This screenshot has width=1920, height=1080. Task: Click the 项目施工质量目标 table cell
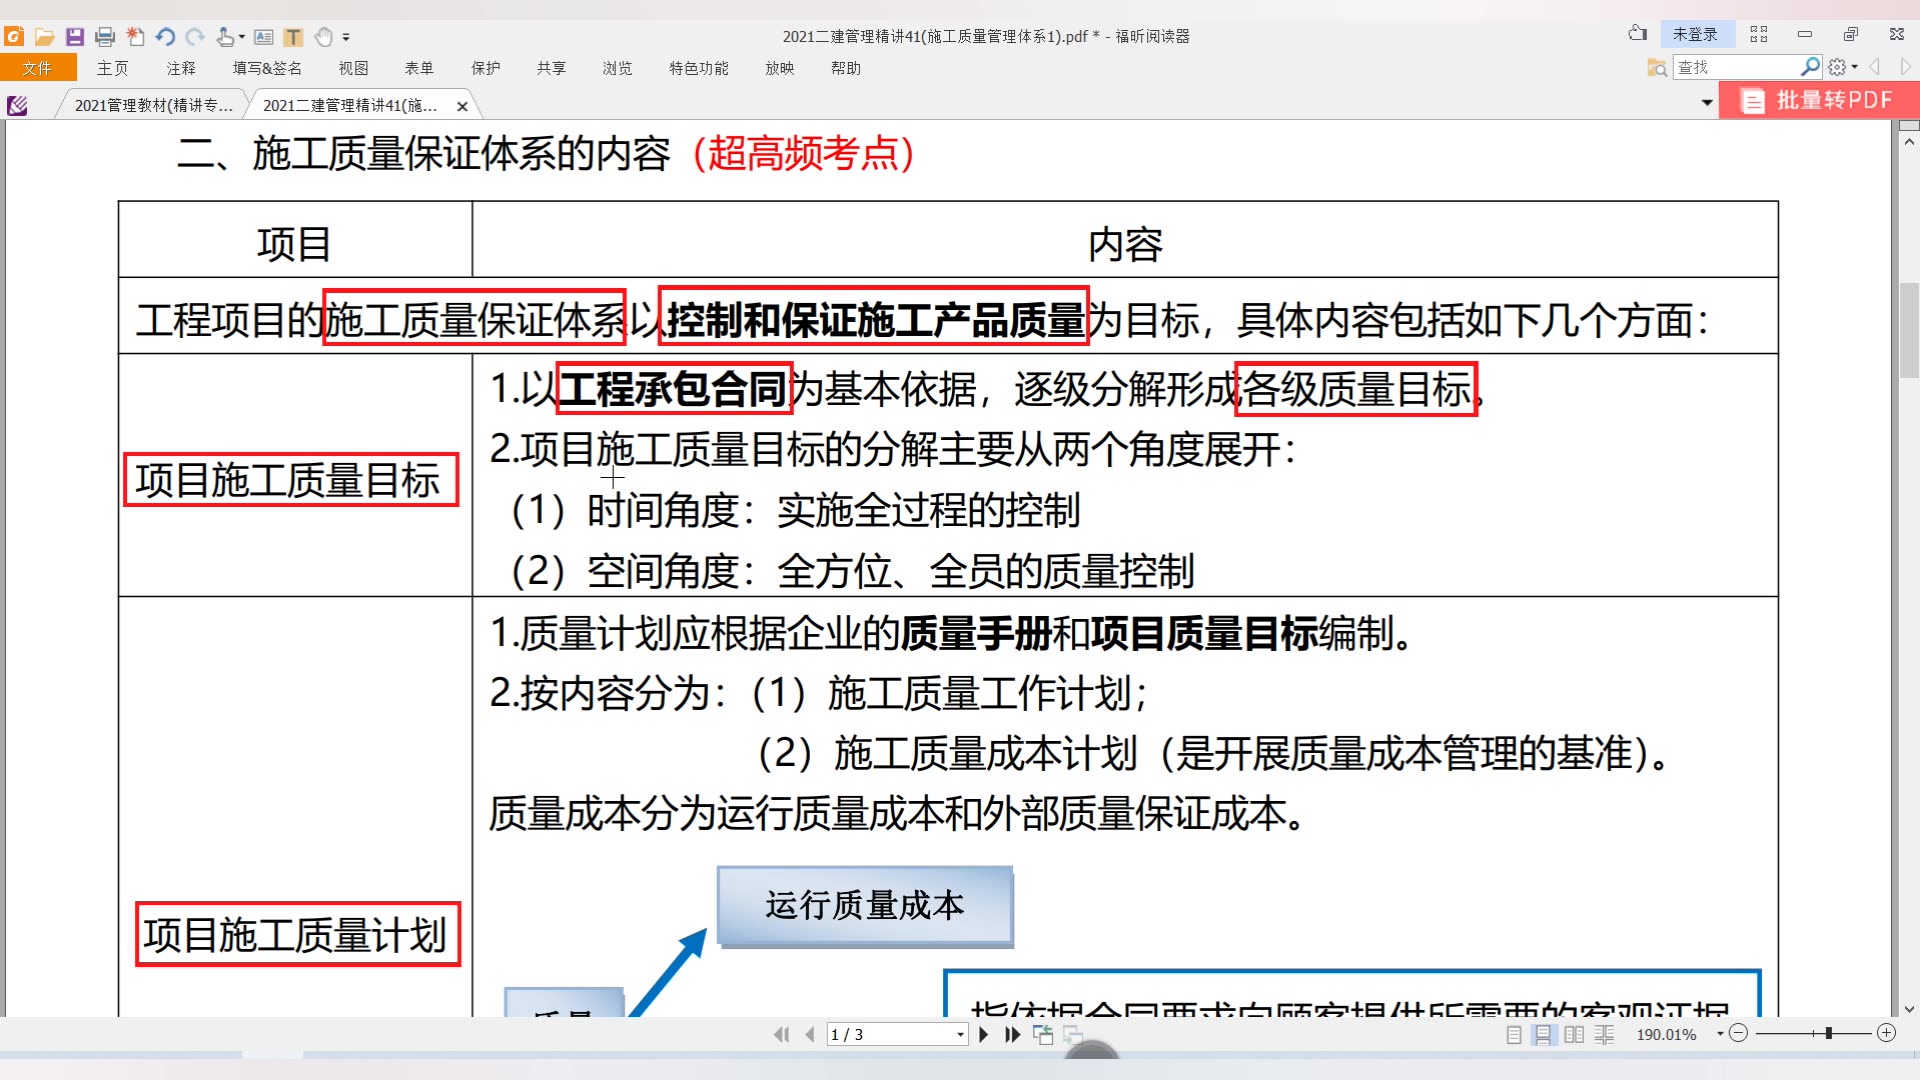point(295,475)
